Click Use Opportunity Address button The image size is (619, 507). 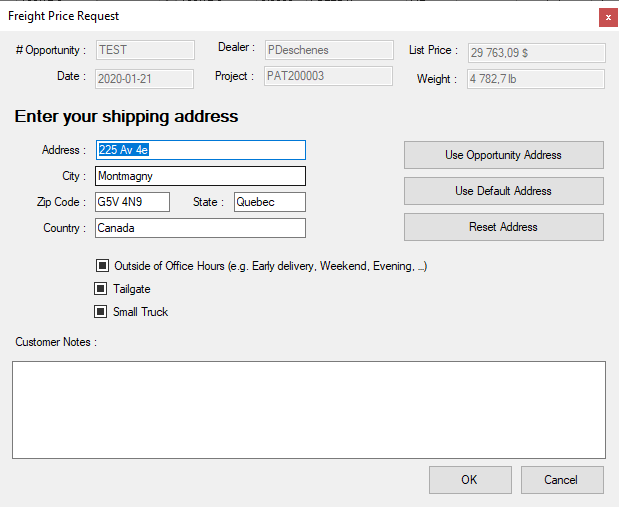[x=503, y=155]
